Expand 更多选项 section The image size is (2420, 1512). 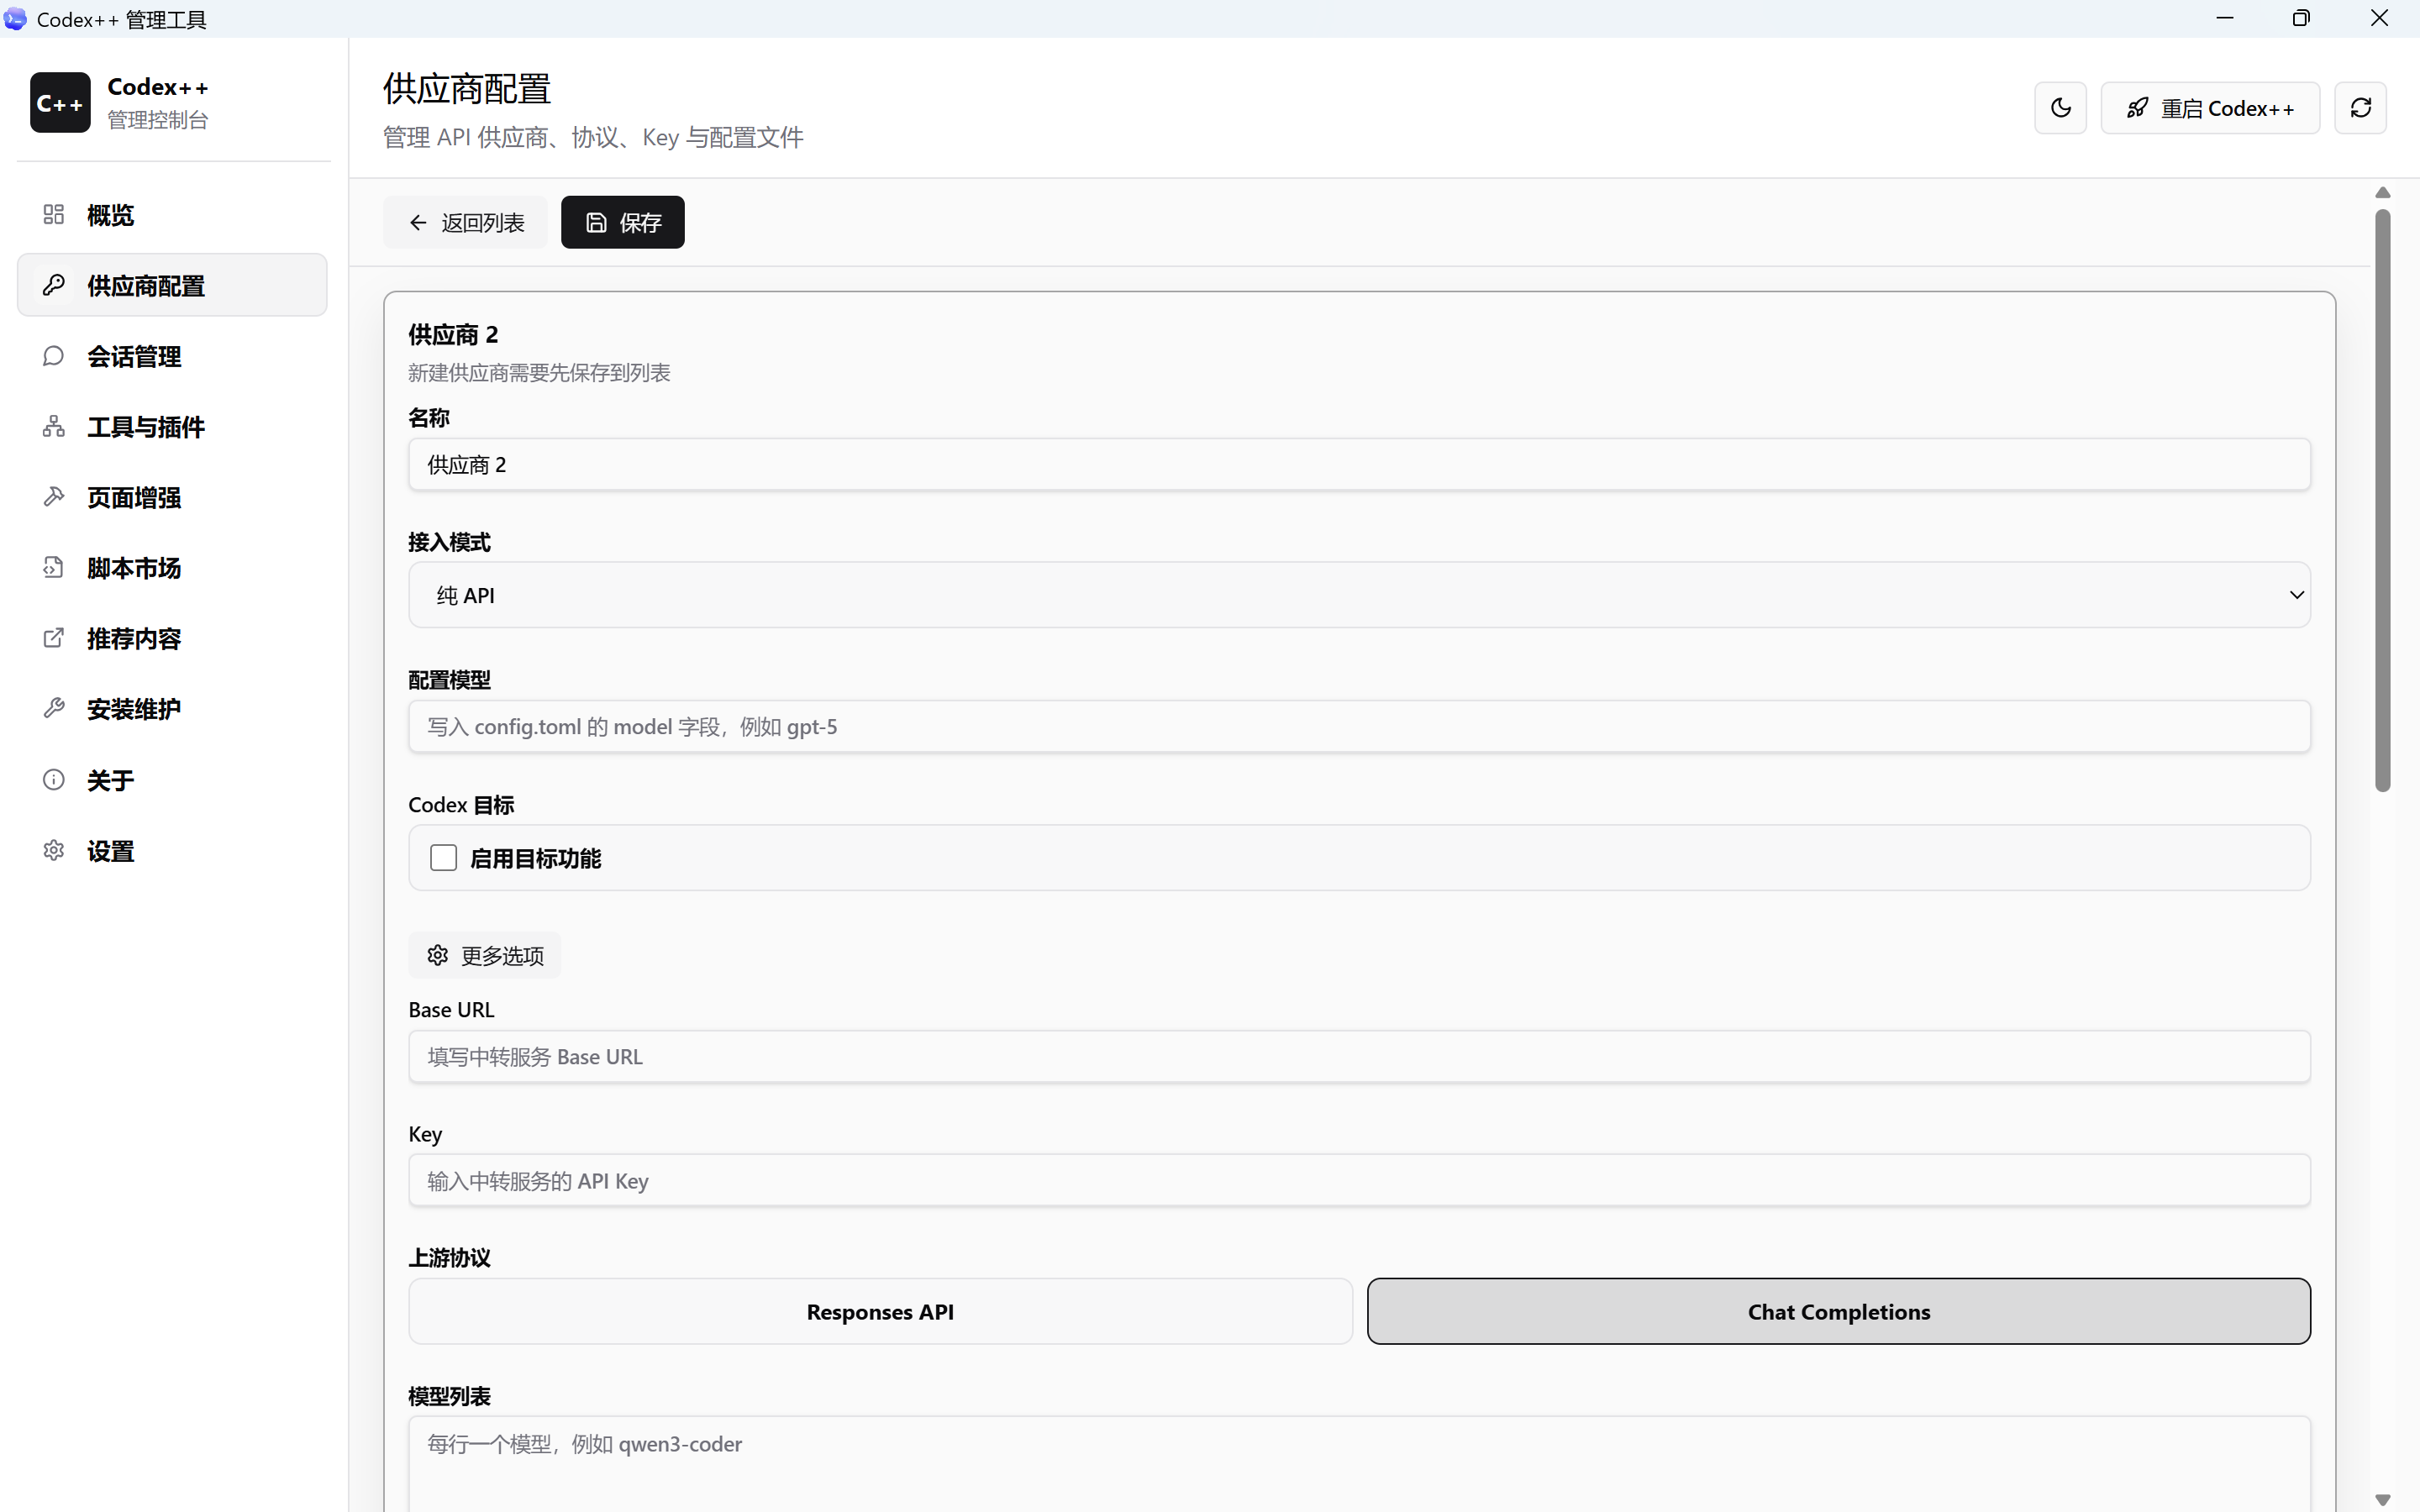point(485,955)
